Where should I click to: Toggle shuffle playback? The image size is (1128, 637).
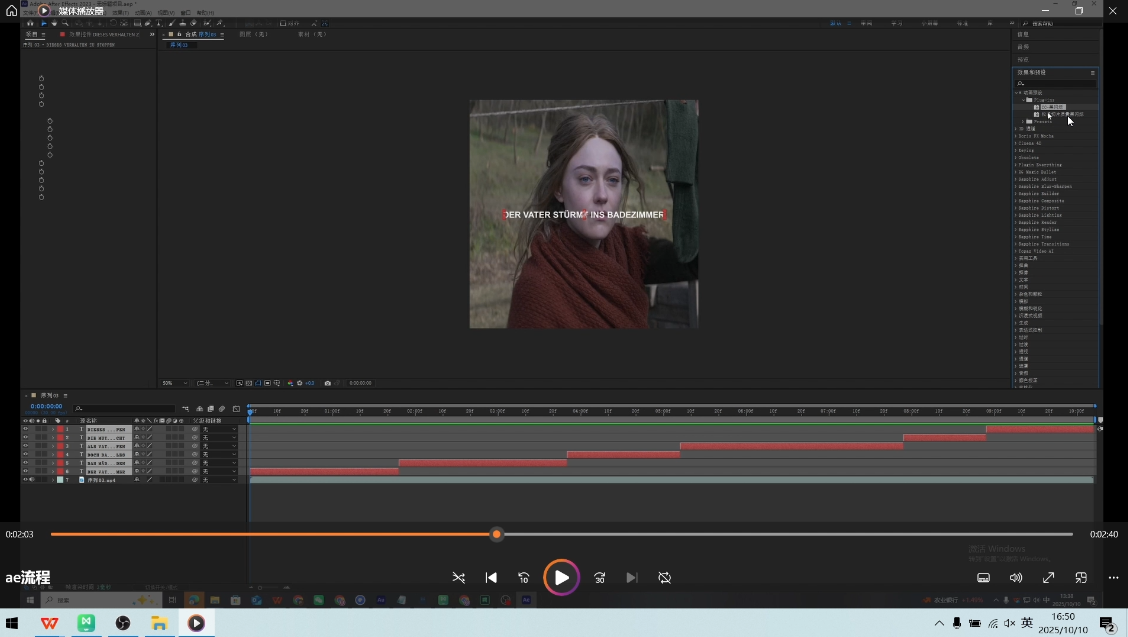[x=458, y=578]
